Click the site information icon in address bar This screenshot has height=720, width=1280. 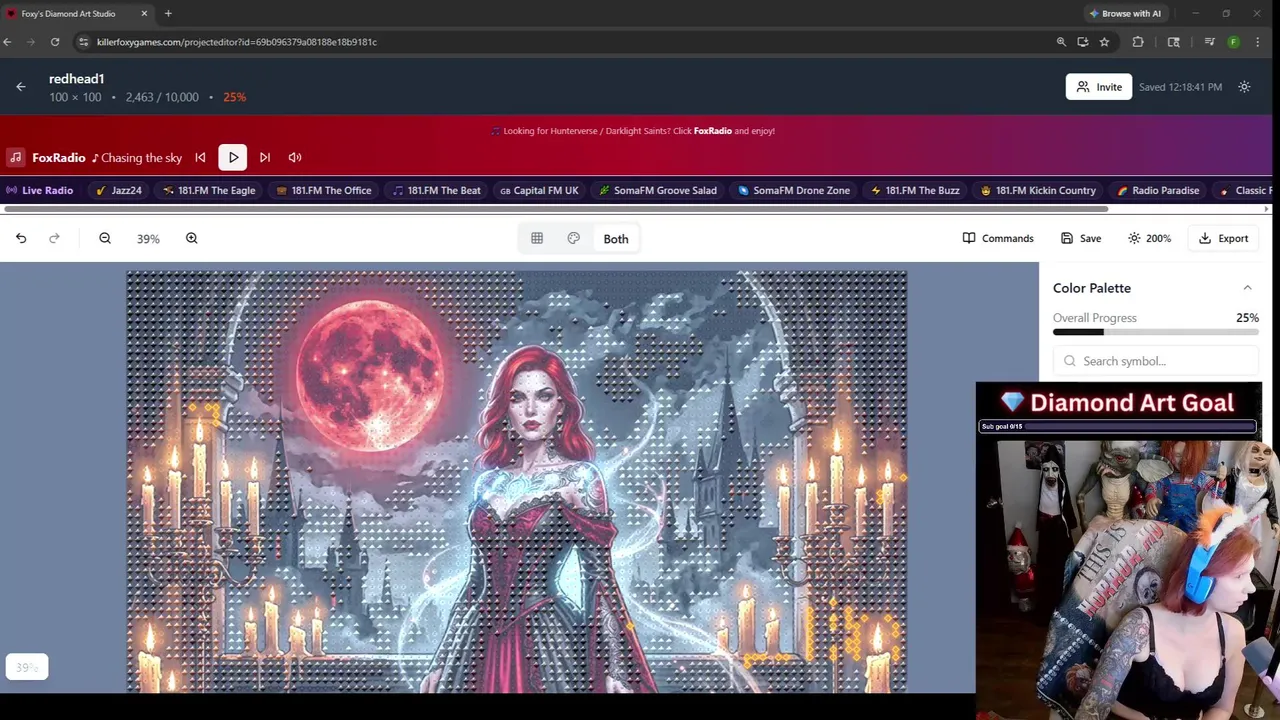pos(84,42)
